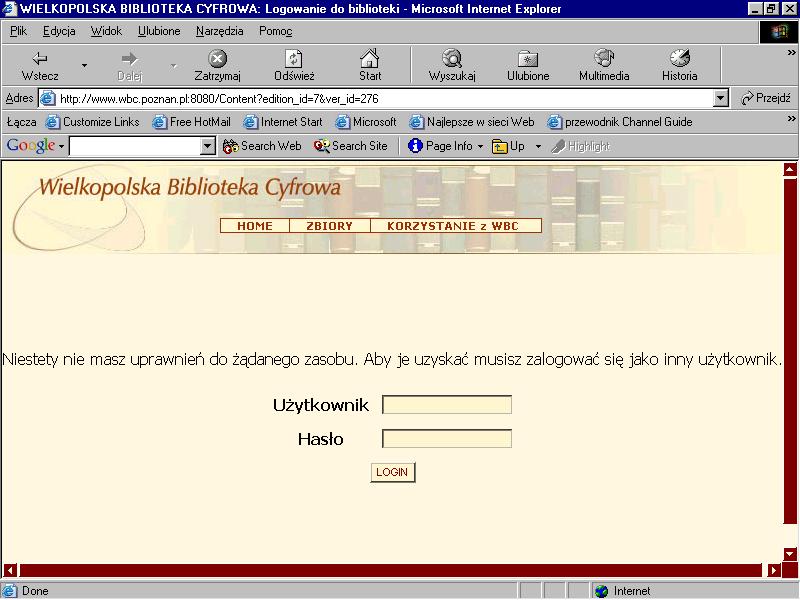Show more toolbar buttons chevron
Screen dimensions: 800x600
pyautogui.click(x=791, y=52)
